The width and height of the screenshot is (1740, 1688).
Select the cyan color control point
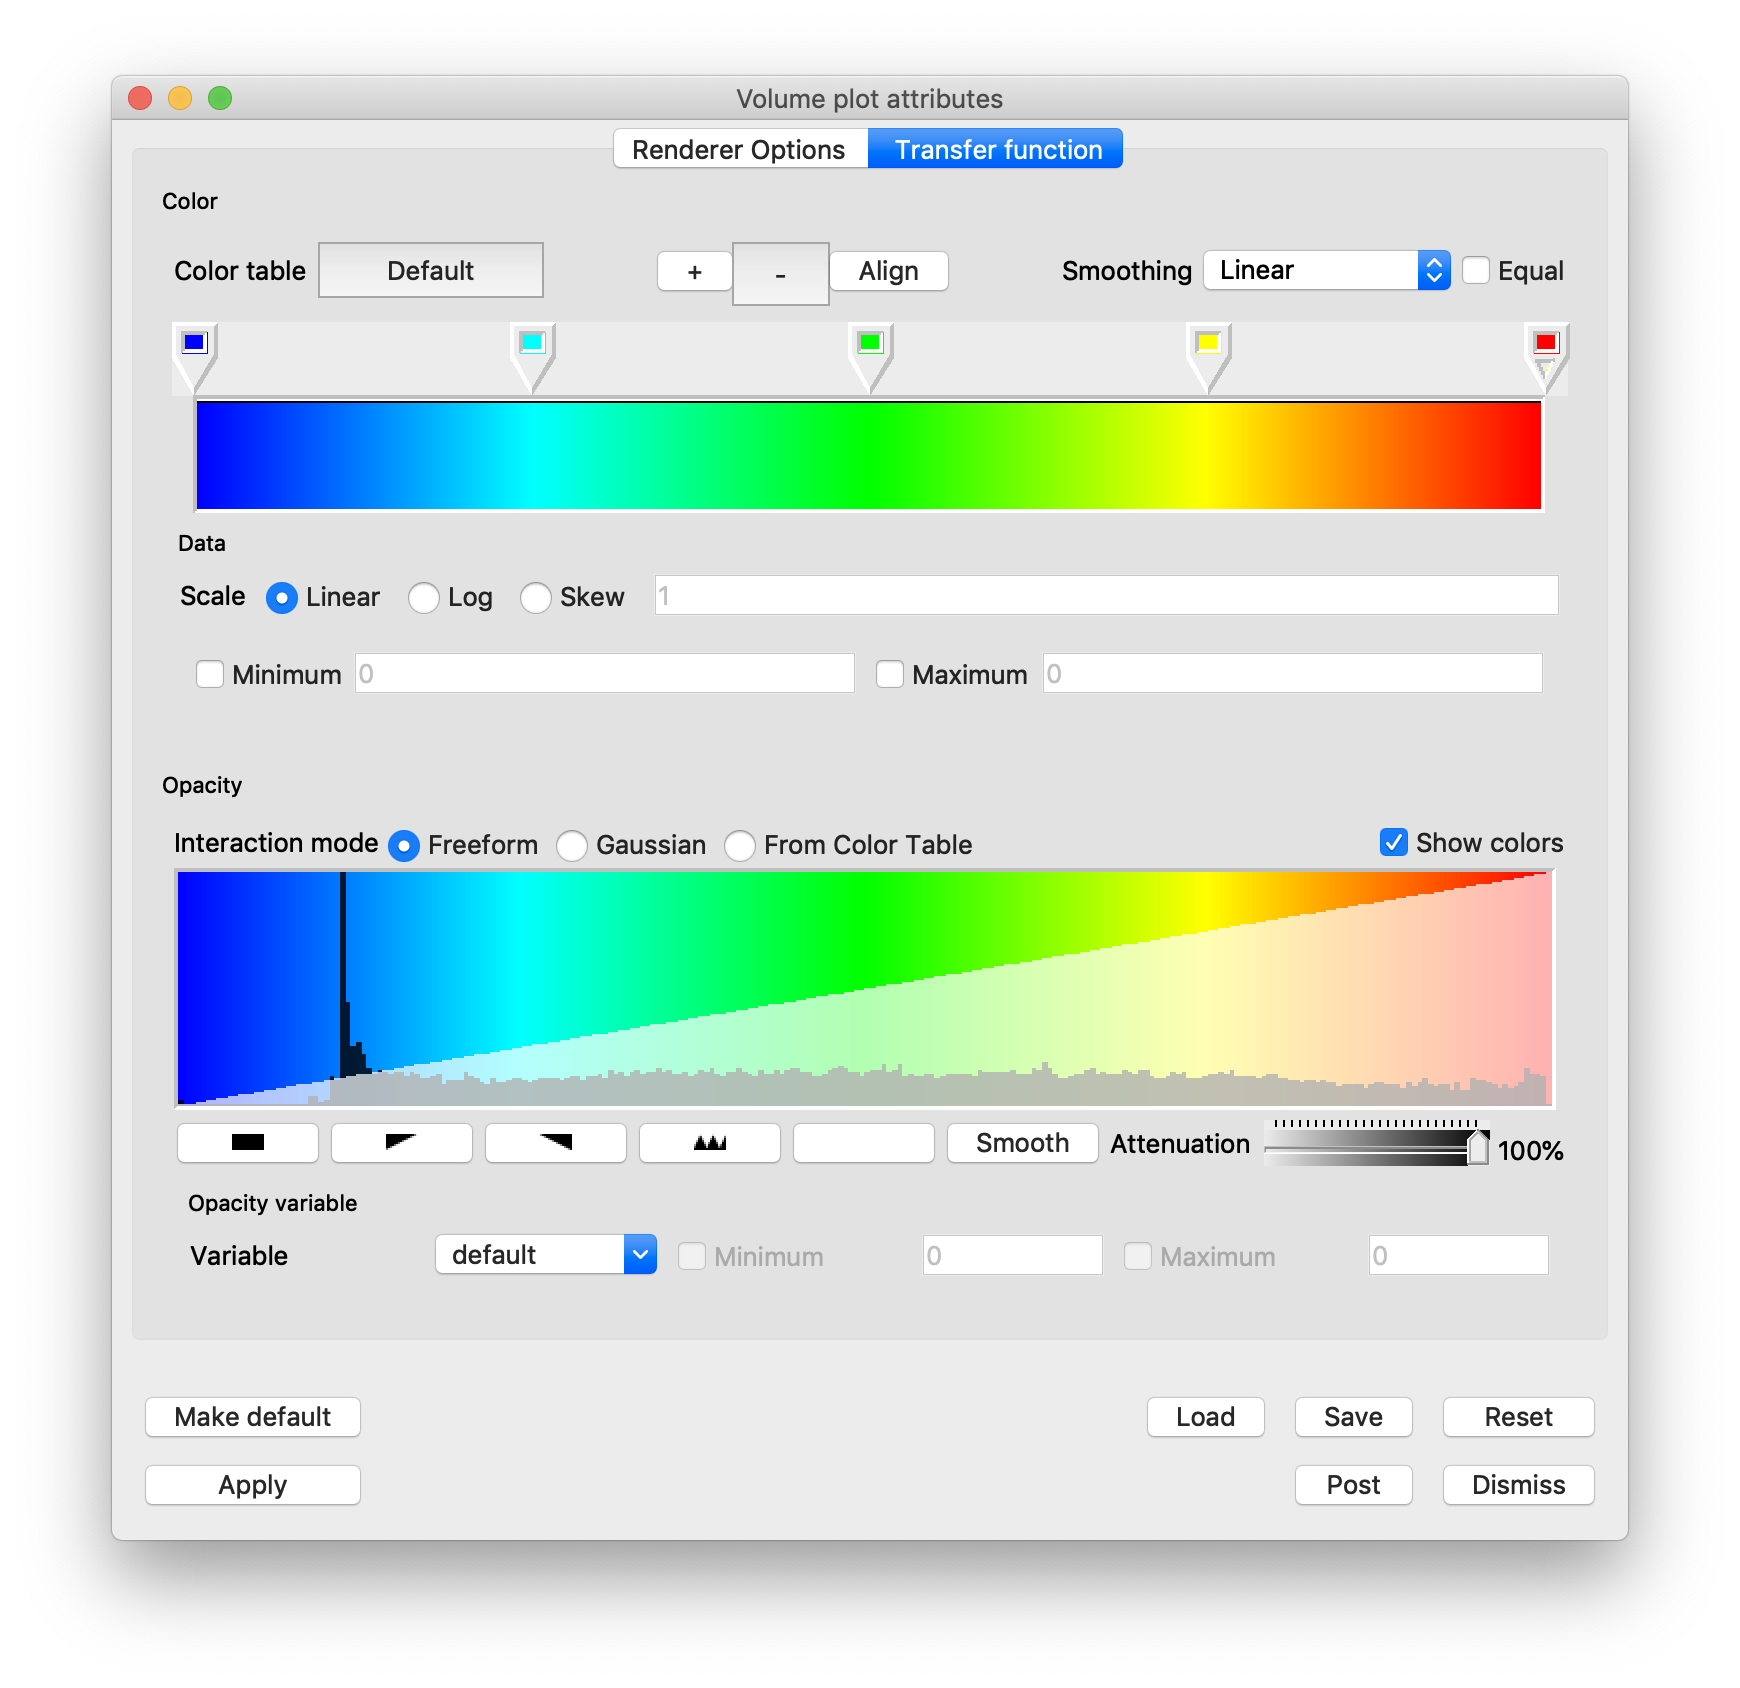(532, 343)
